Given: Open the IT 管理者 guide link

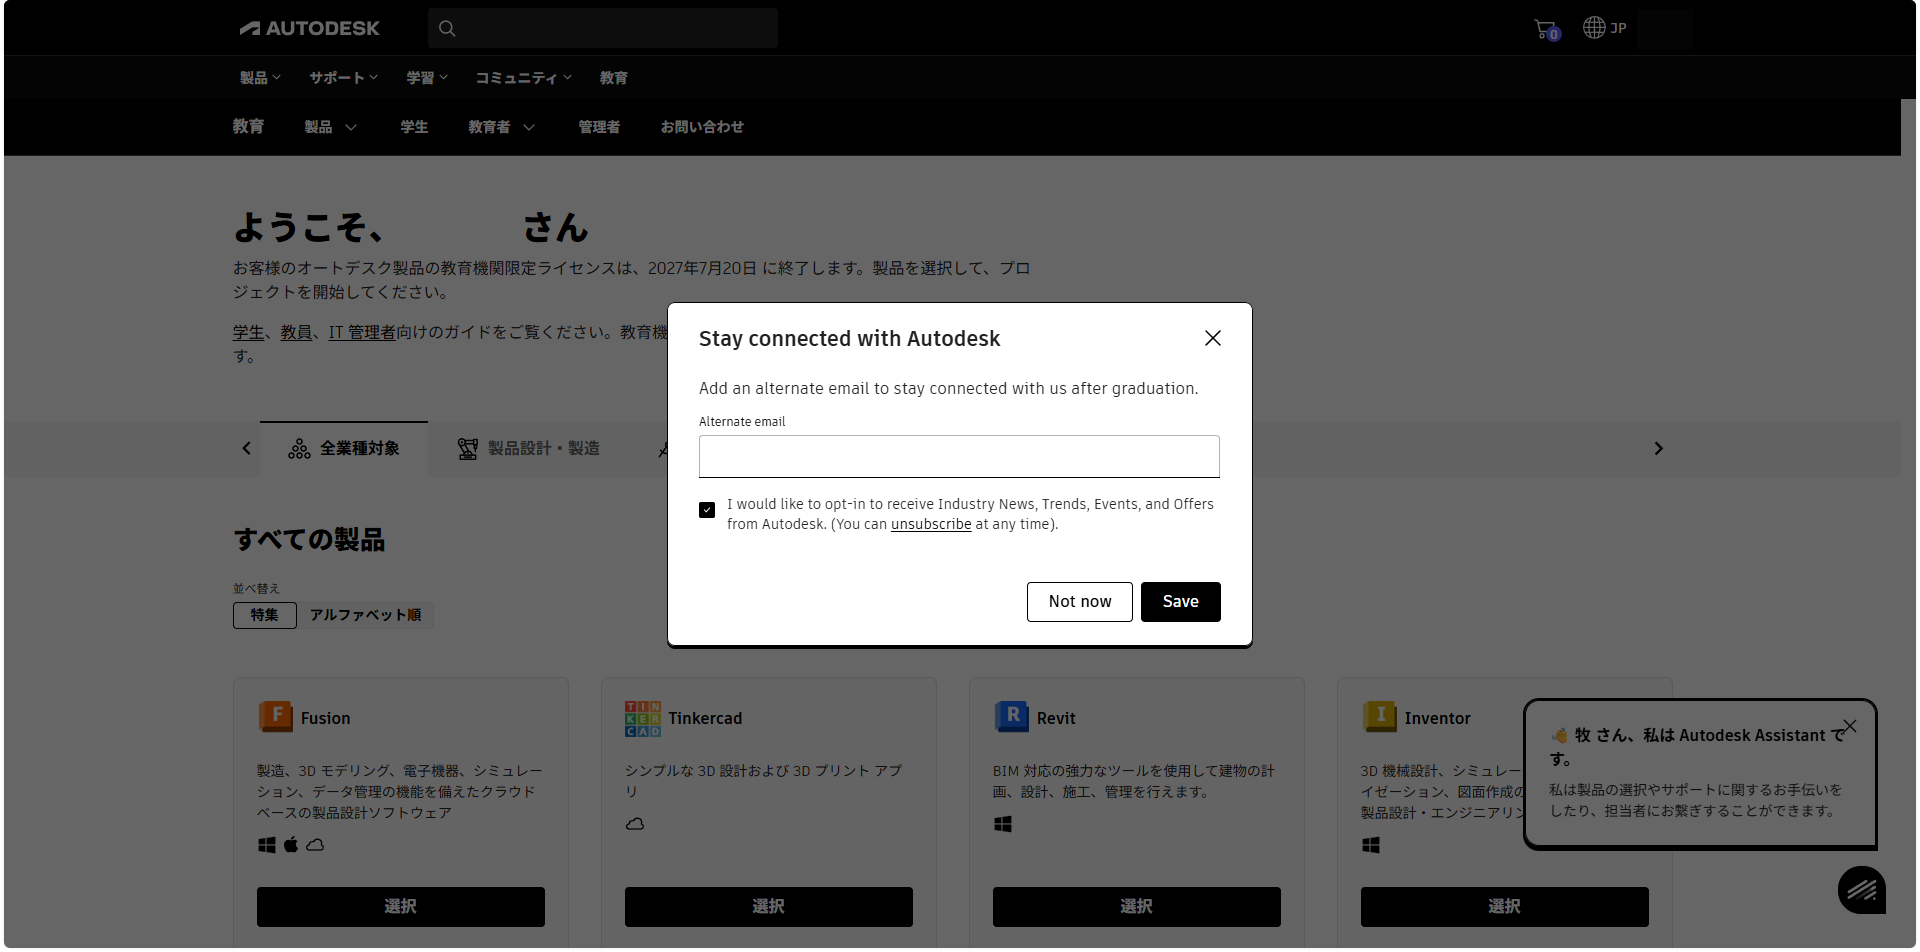Looking at the screenshot, I should pos(362,332).
